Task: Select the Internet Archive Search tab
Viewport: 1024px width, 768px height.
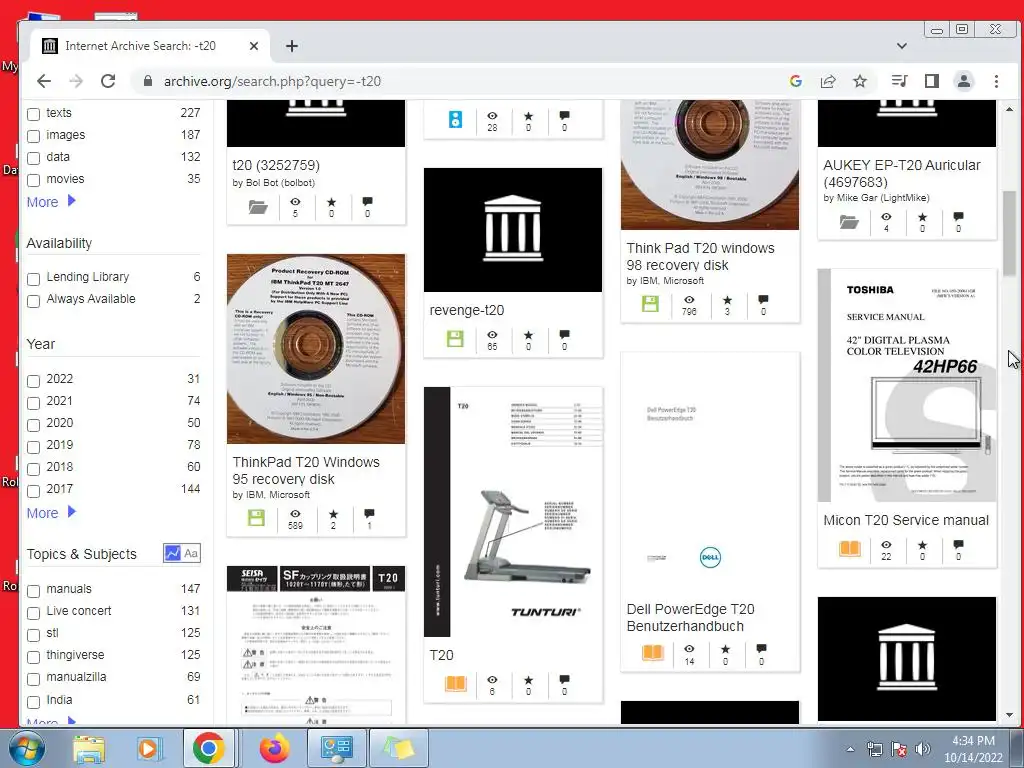Action: click(150, 46)
